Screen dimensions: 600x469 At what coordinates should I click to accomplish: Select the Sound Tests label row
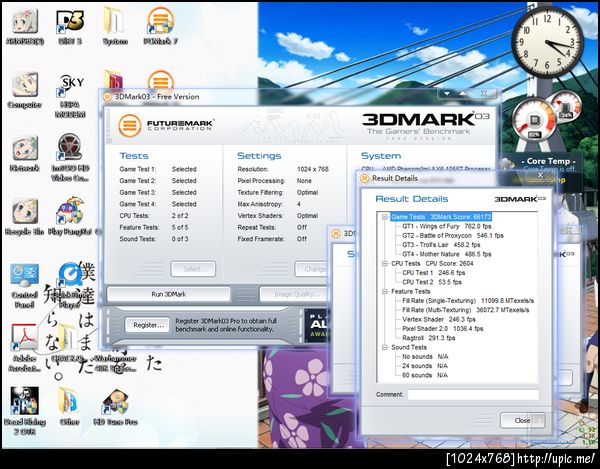(409, 347)
